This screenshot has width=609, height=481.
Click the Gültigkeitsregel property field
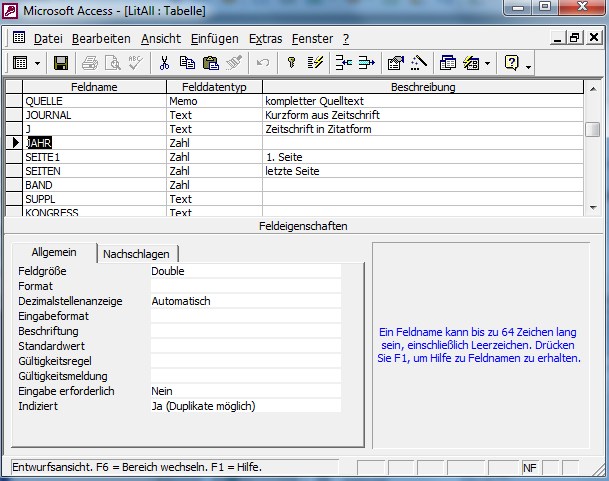(246, 361)
